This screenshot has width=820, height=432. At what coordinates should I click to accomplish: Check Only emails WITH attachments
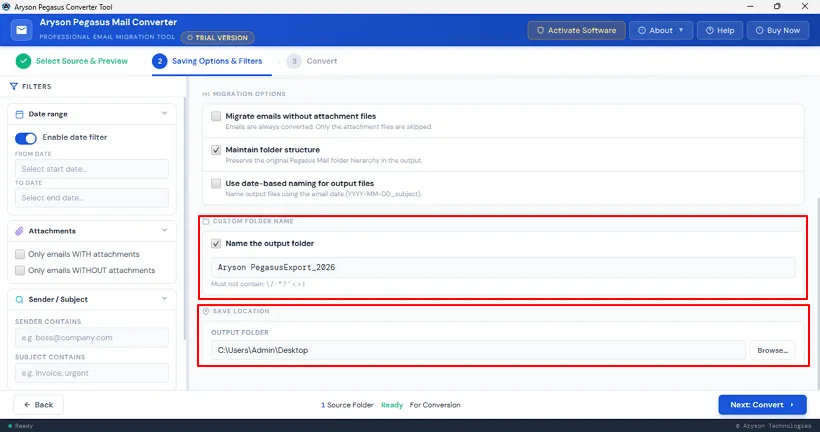click(20, 254)
